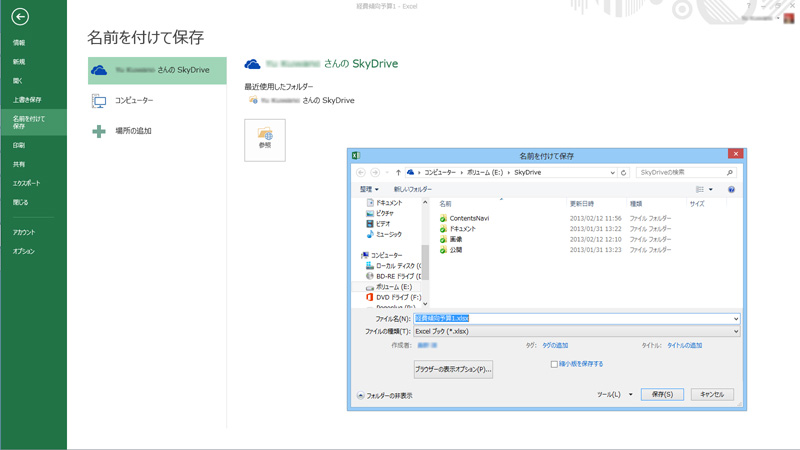Select コンピューター as the save location
Image resolution: width=800 pixels, height=450 pixels.
coord(134,101)
